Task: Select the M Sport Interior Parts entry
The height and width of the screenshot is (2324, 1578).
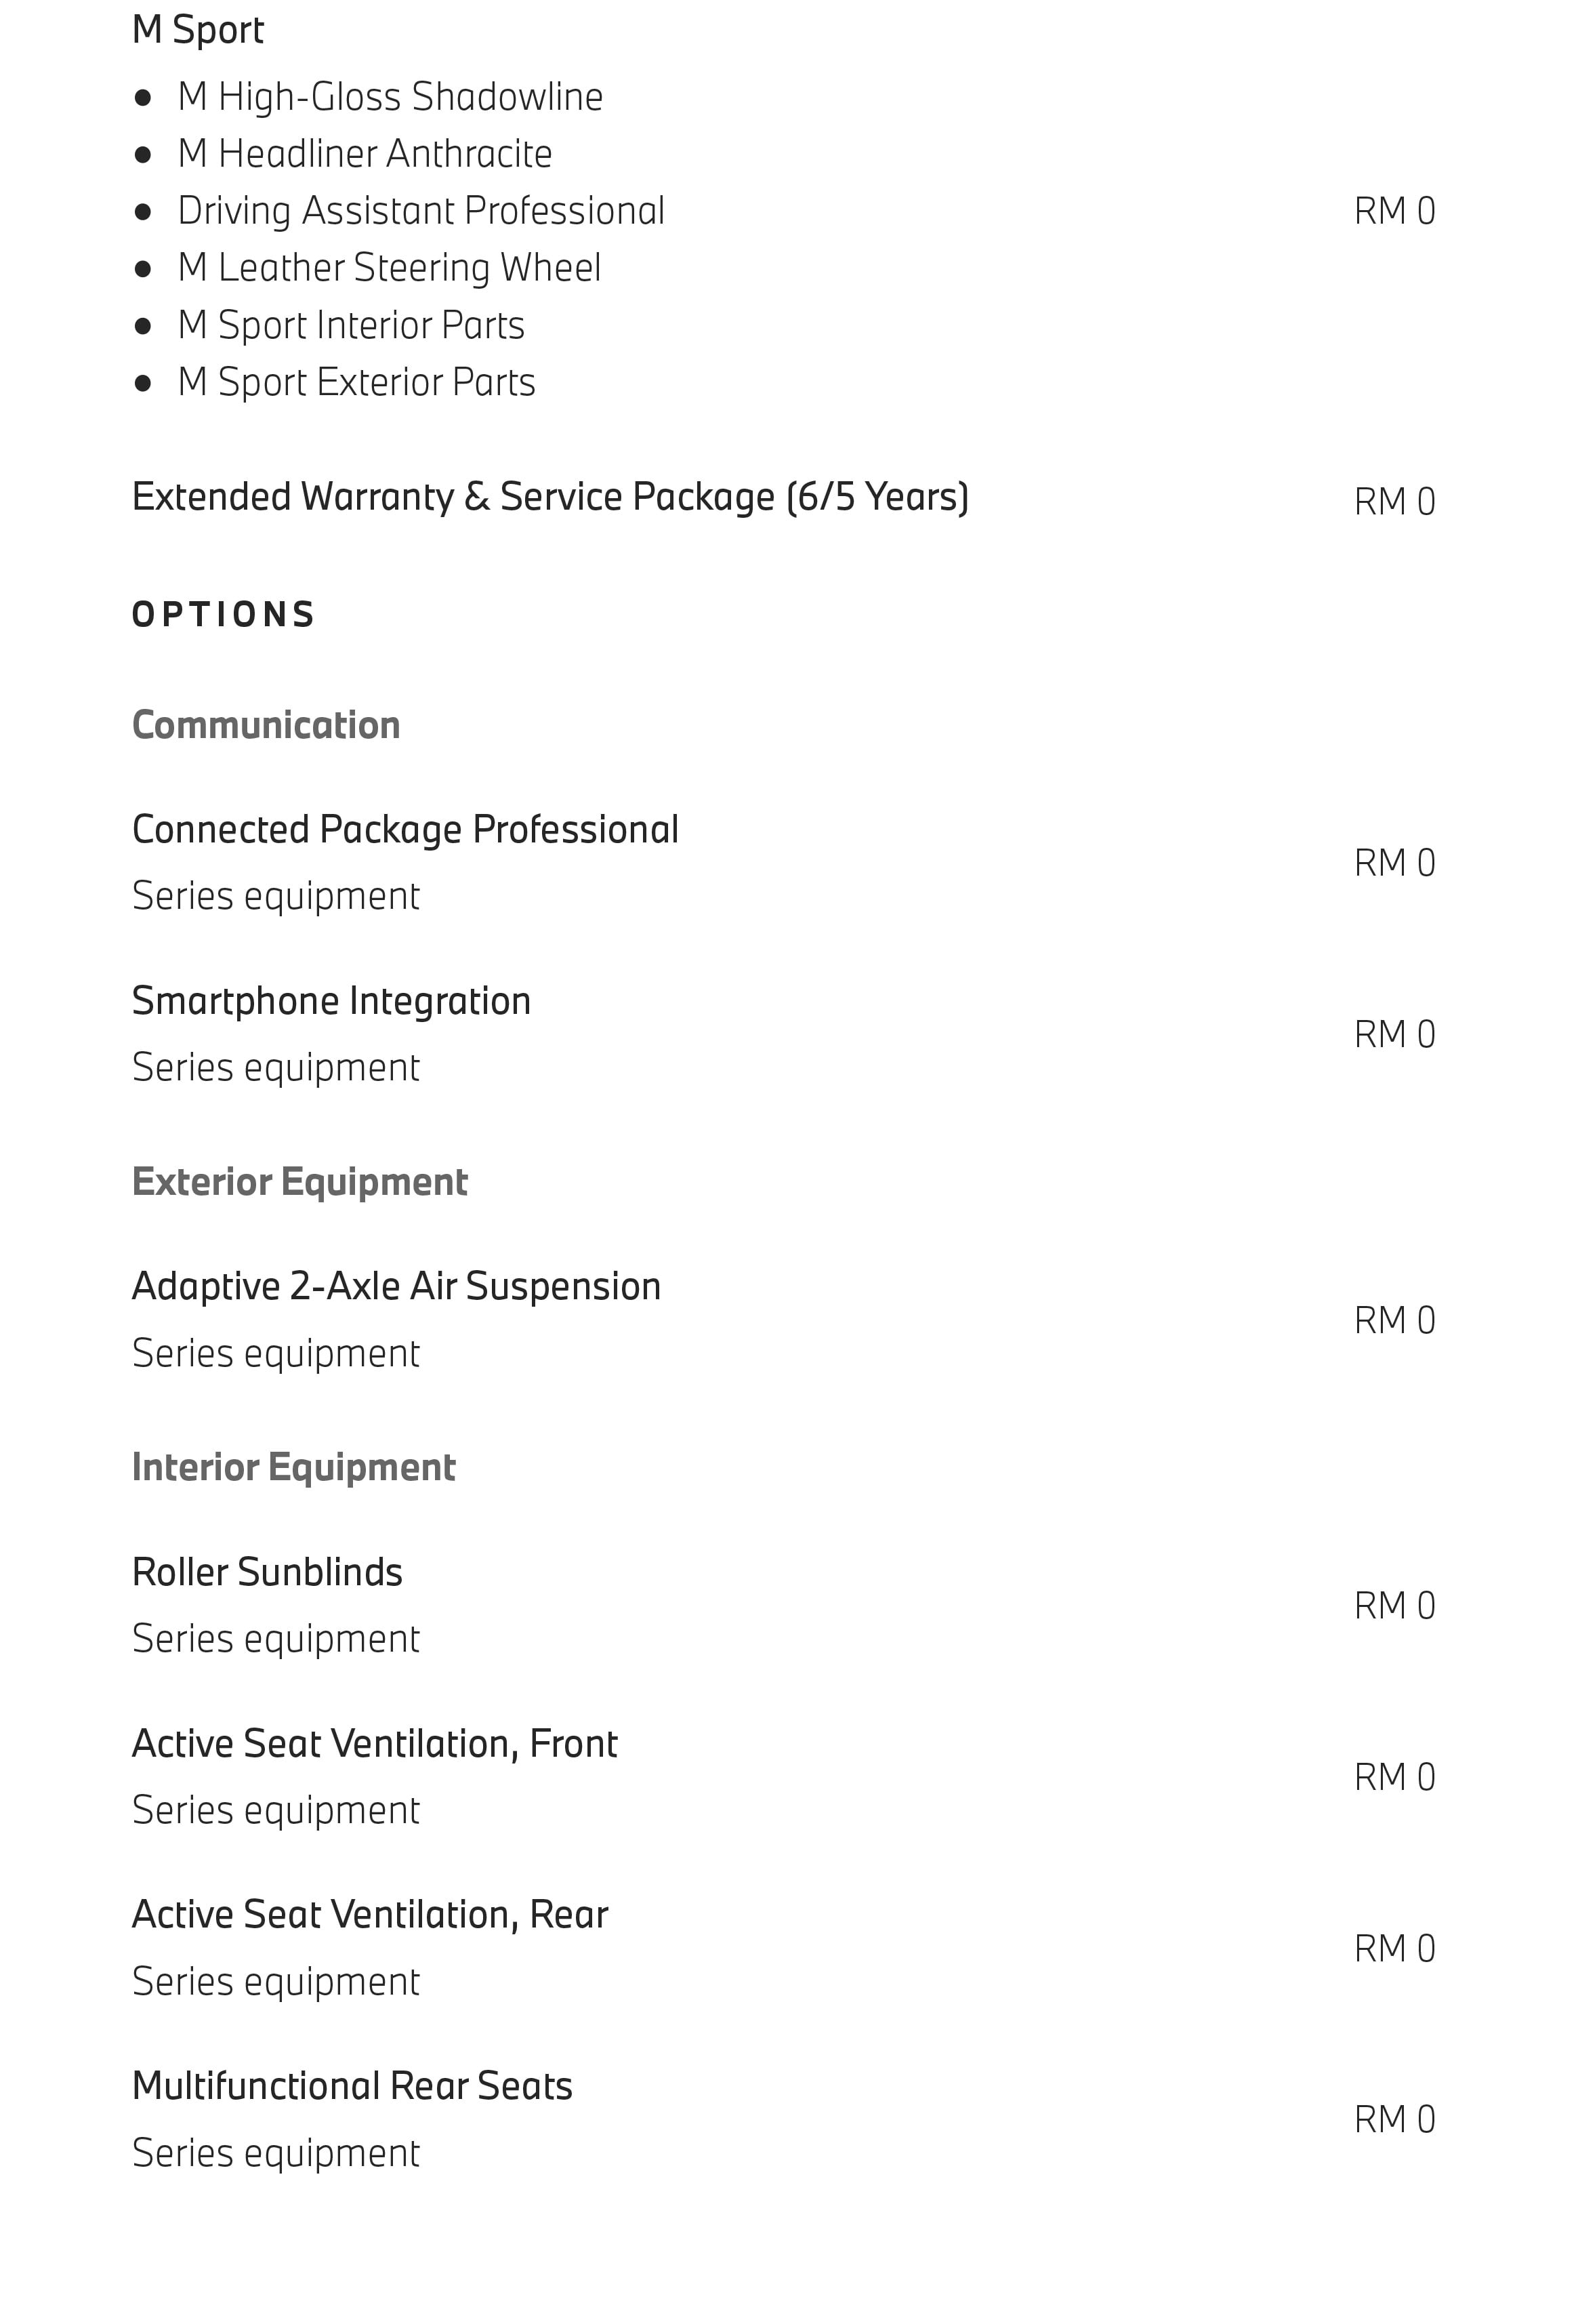Action: point(351,325)
